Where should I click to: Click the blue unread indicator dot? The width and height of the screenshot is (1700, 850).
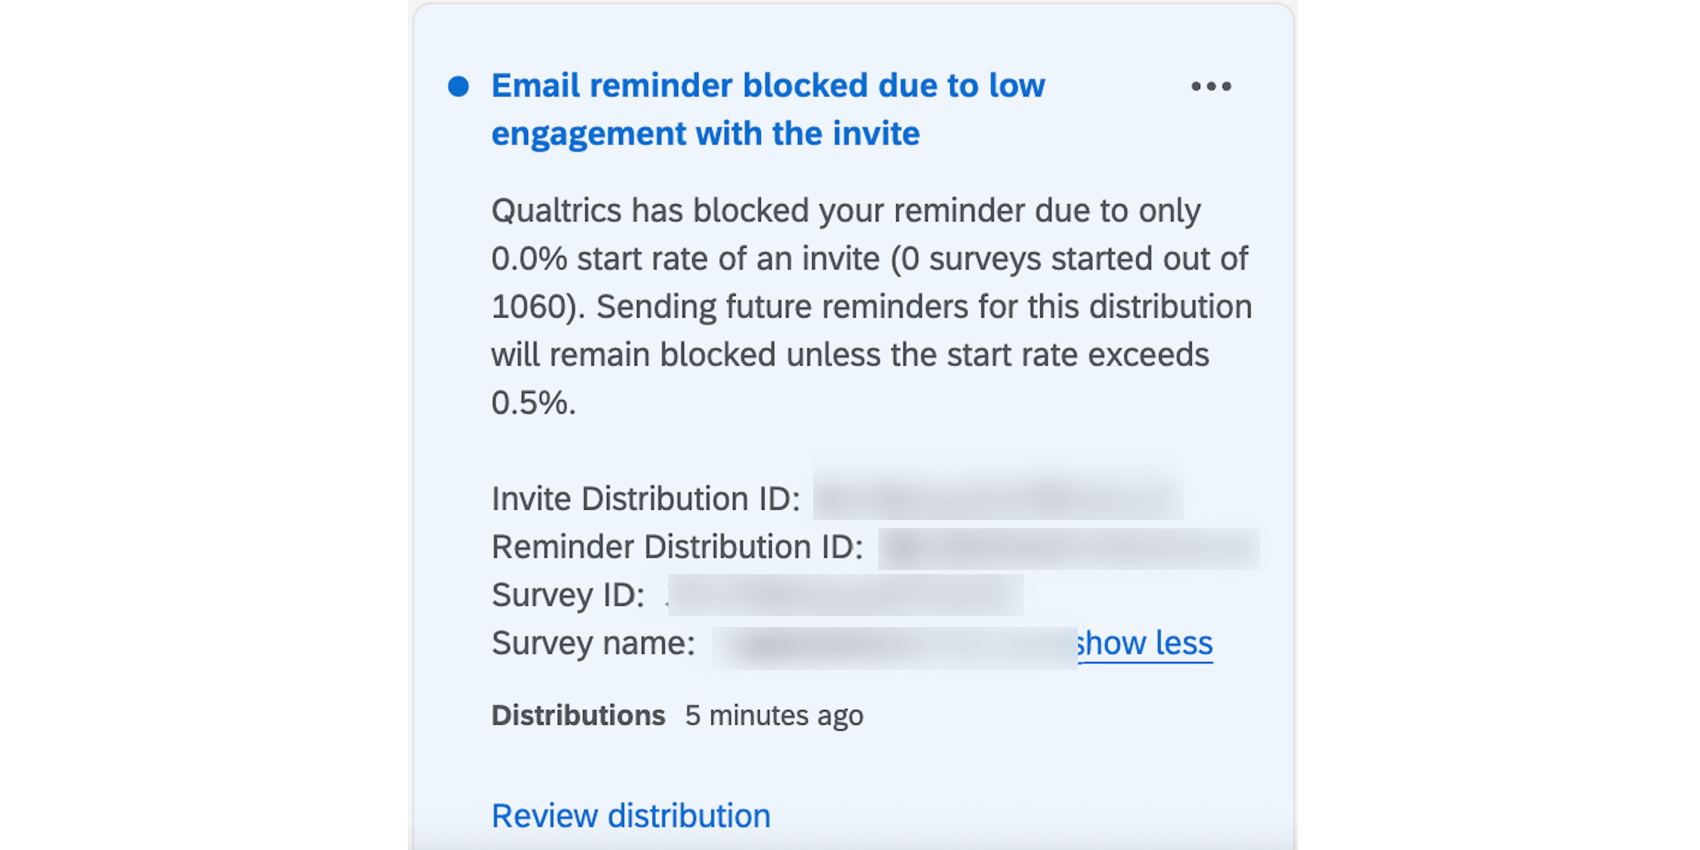click(457, 86)
